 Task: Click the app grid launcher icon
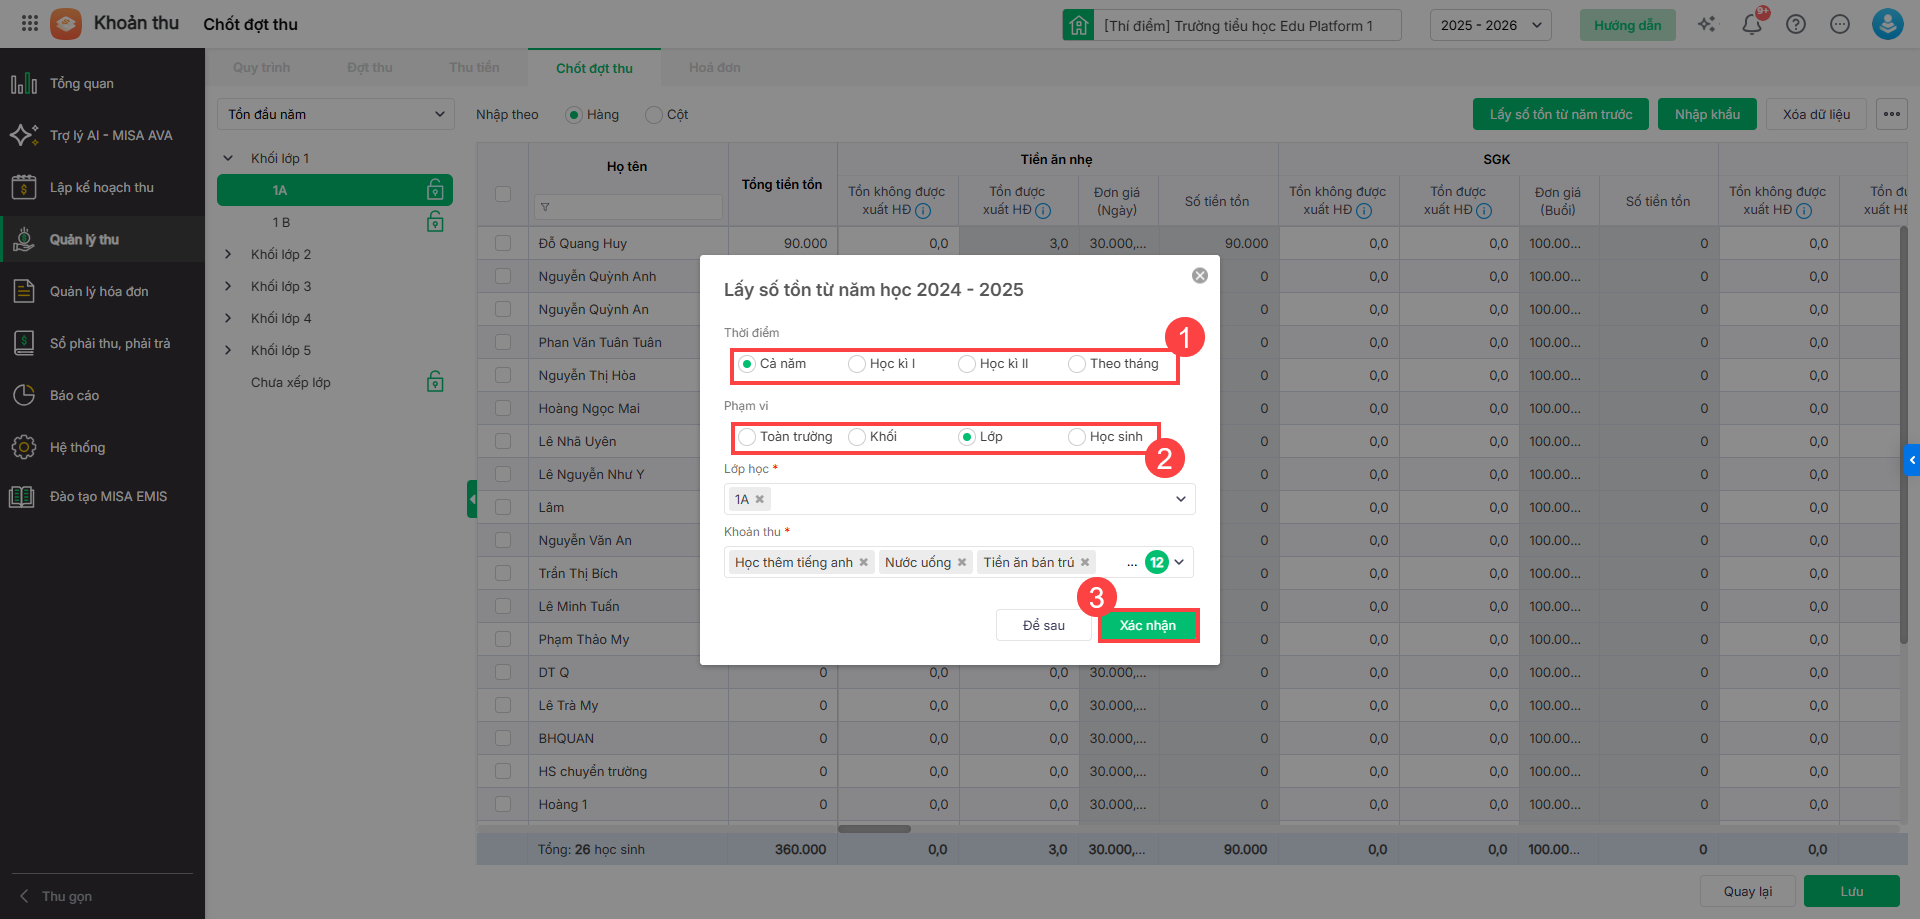[30, 23]
